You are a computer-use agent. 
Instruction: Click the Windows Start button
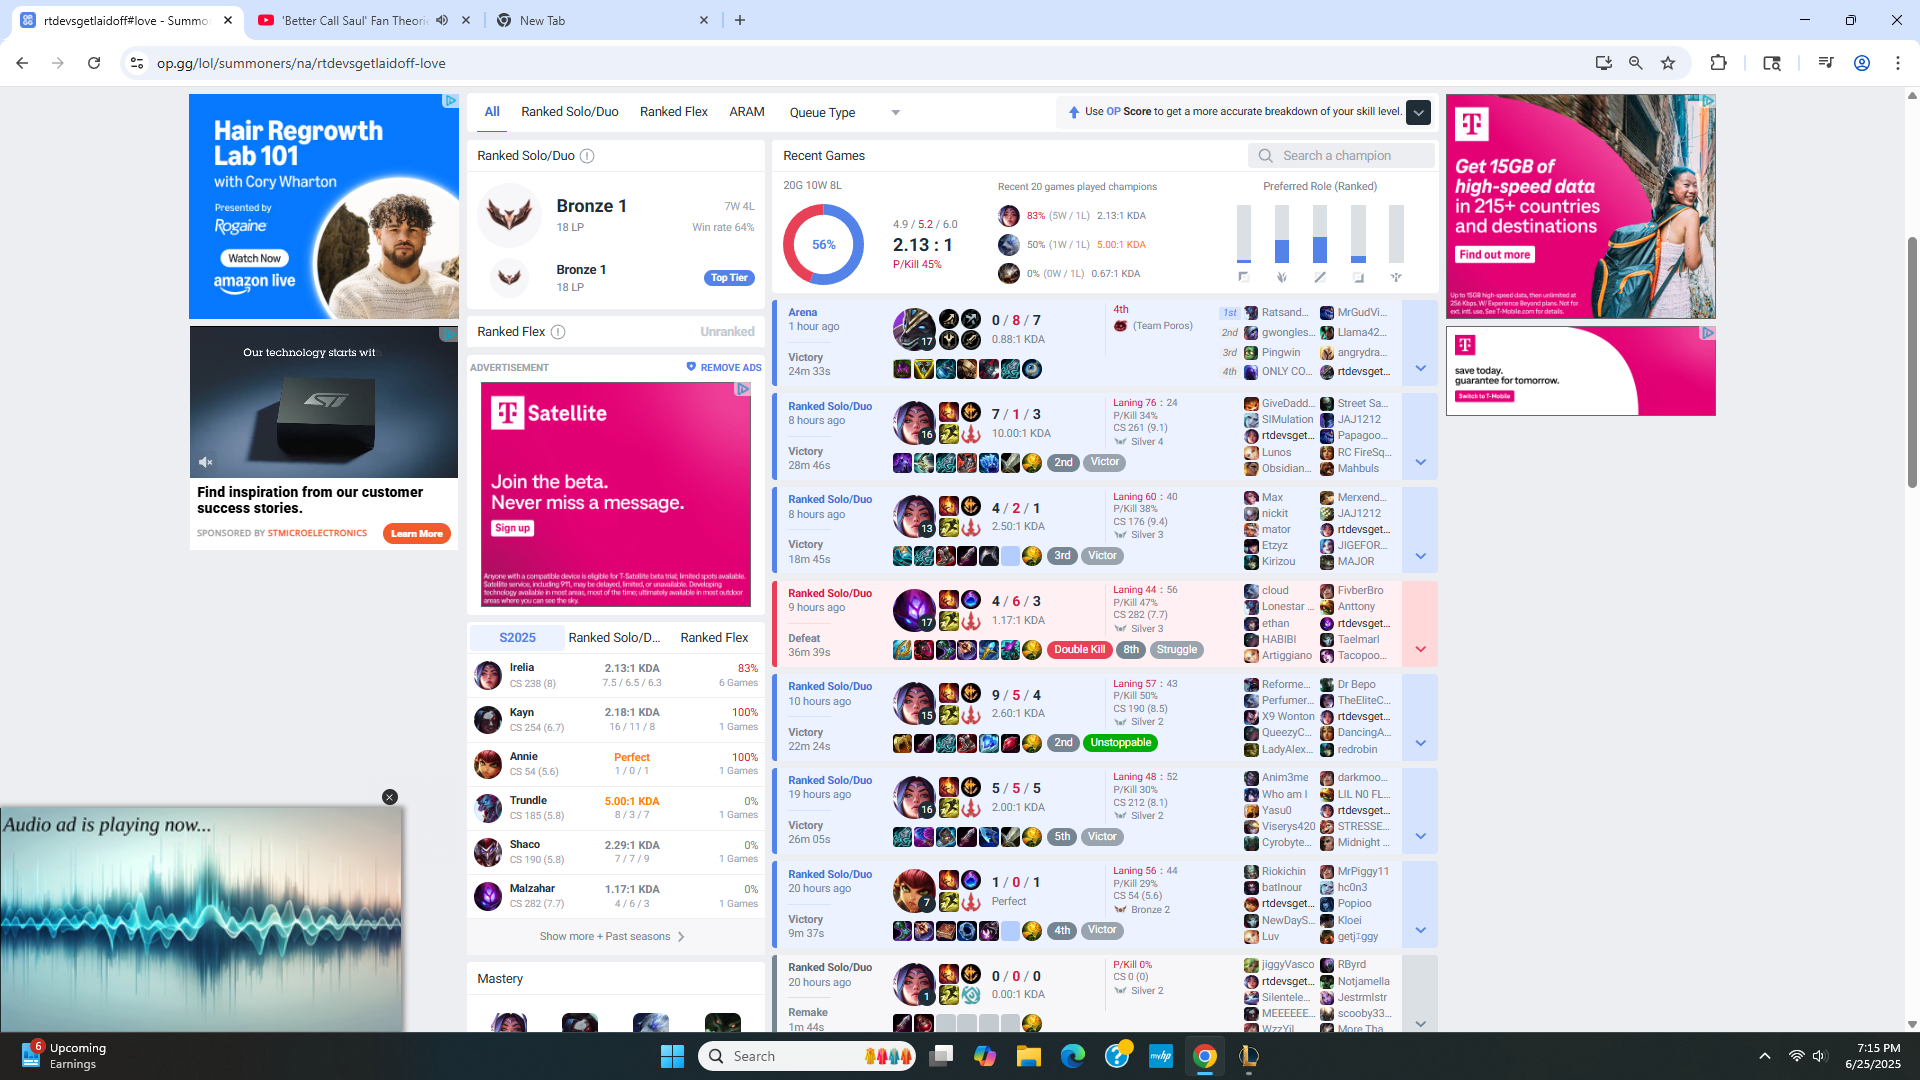pyautogui.click(x=672, y=1056)
